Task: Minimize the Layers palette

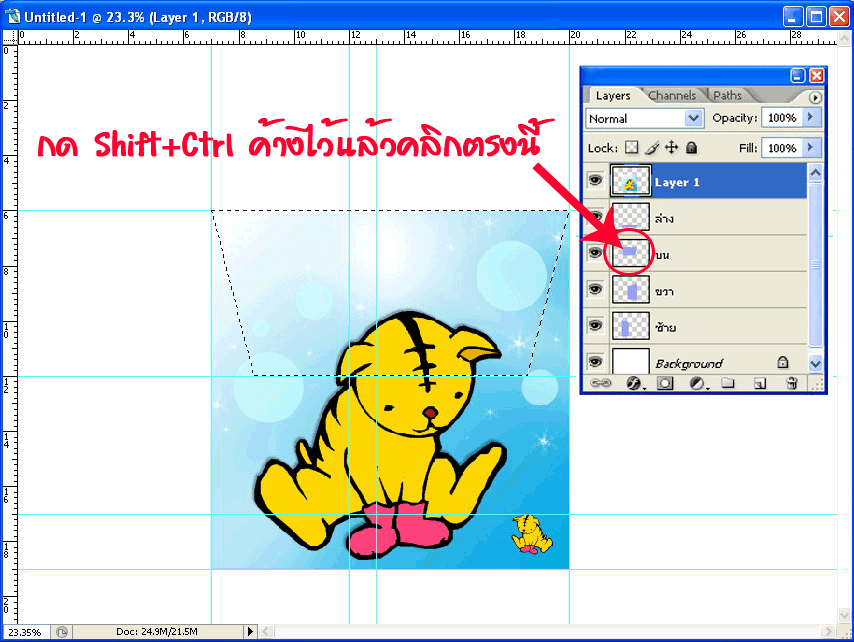Action: tap(798, 76)
